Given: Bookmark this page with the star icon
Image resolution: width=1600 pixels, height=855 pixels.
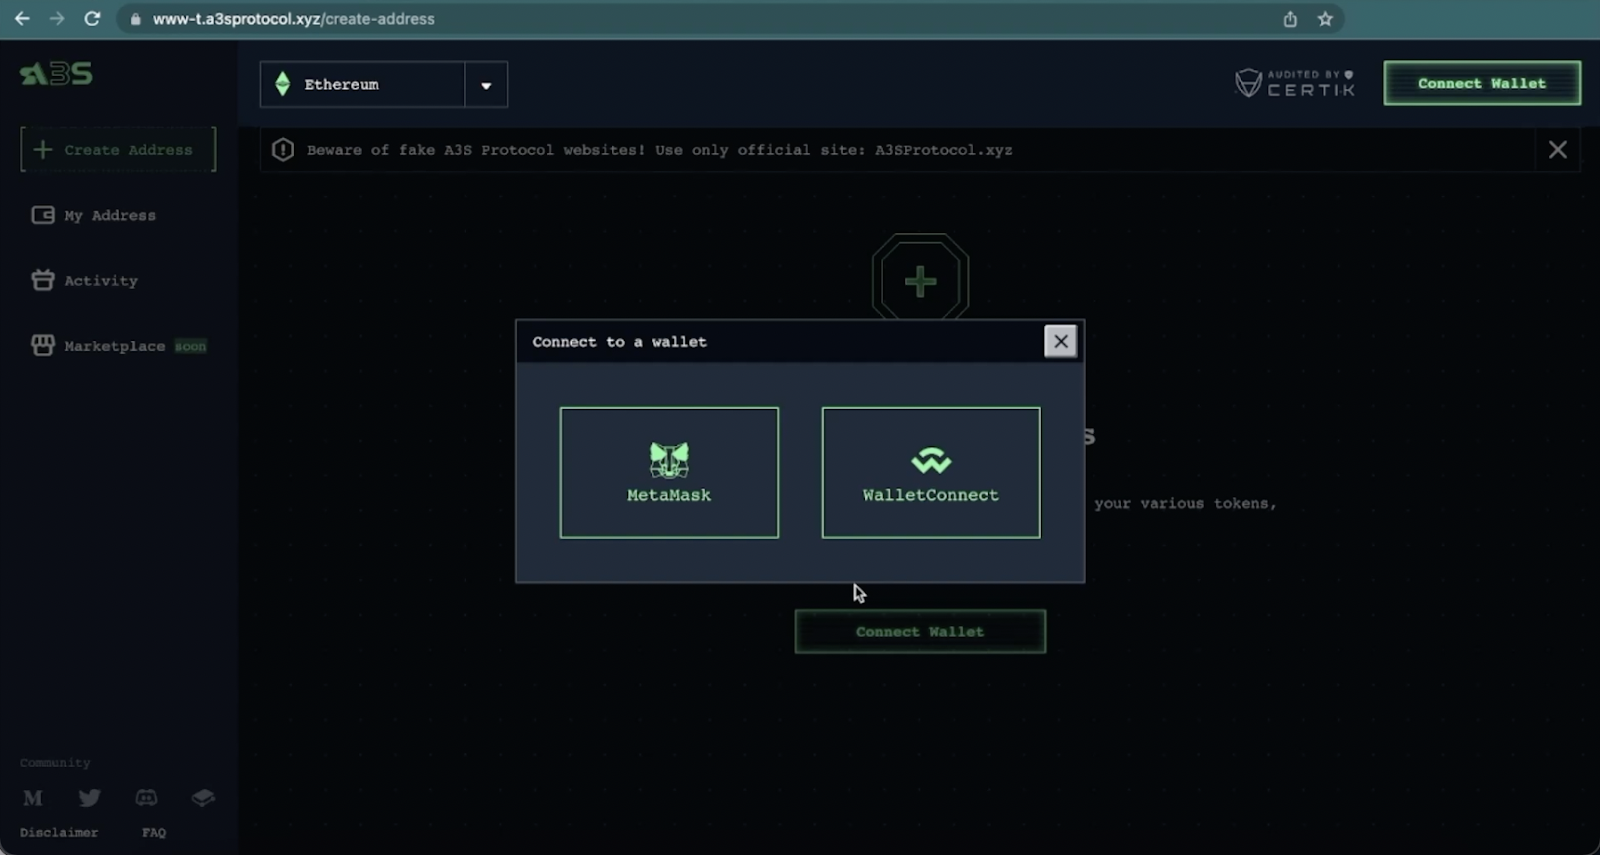Looking at the screenshot, I should click(x=1325, y=19).
